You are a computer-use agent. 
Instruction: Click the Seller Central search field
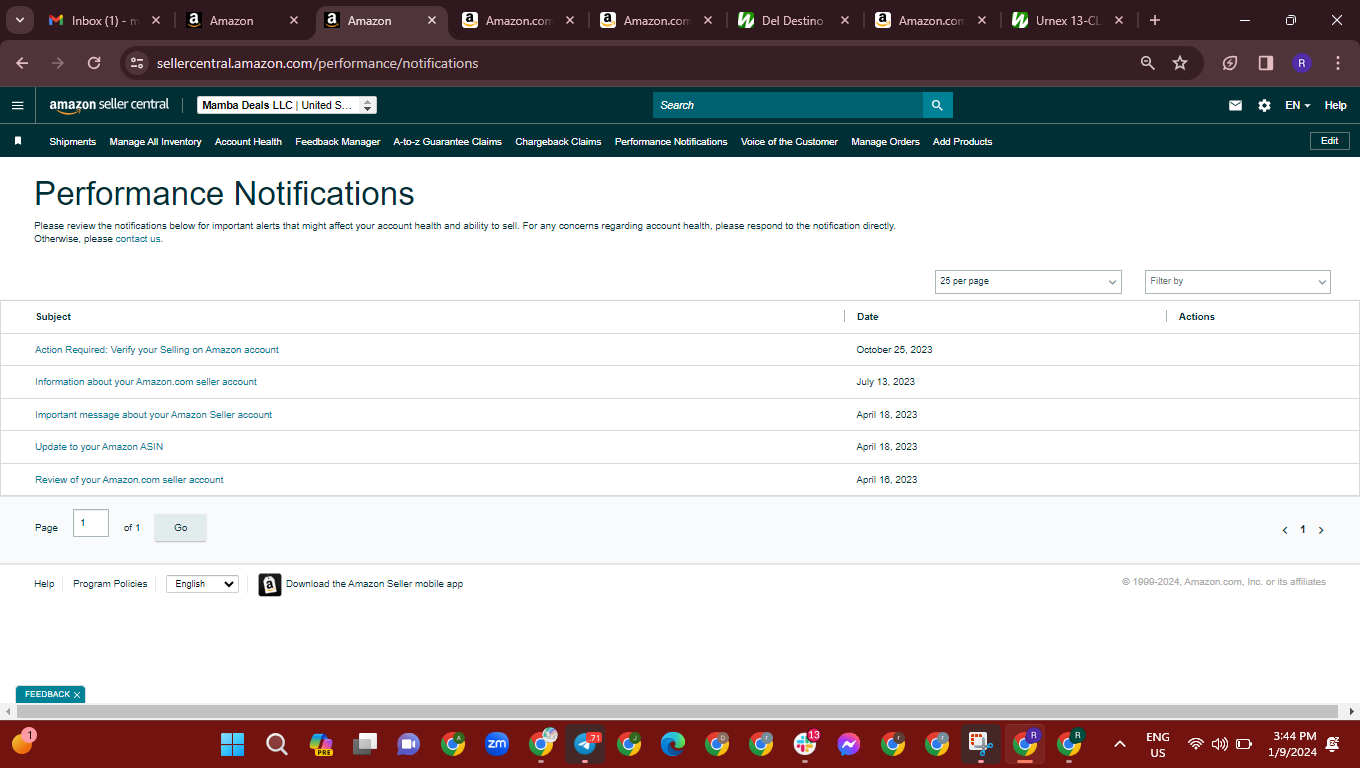(788, 105)
